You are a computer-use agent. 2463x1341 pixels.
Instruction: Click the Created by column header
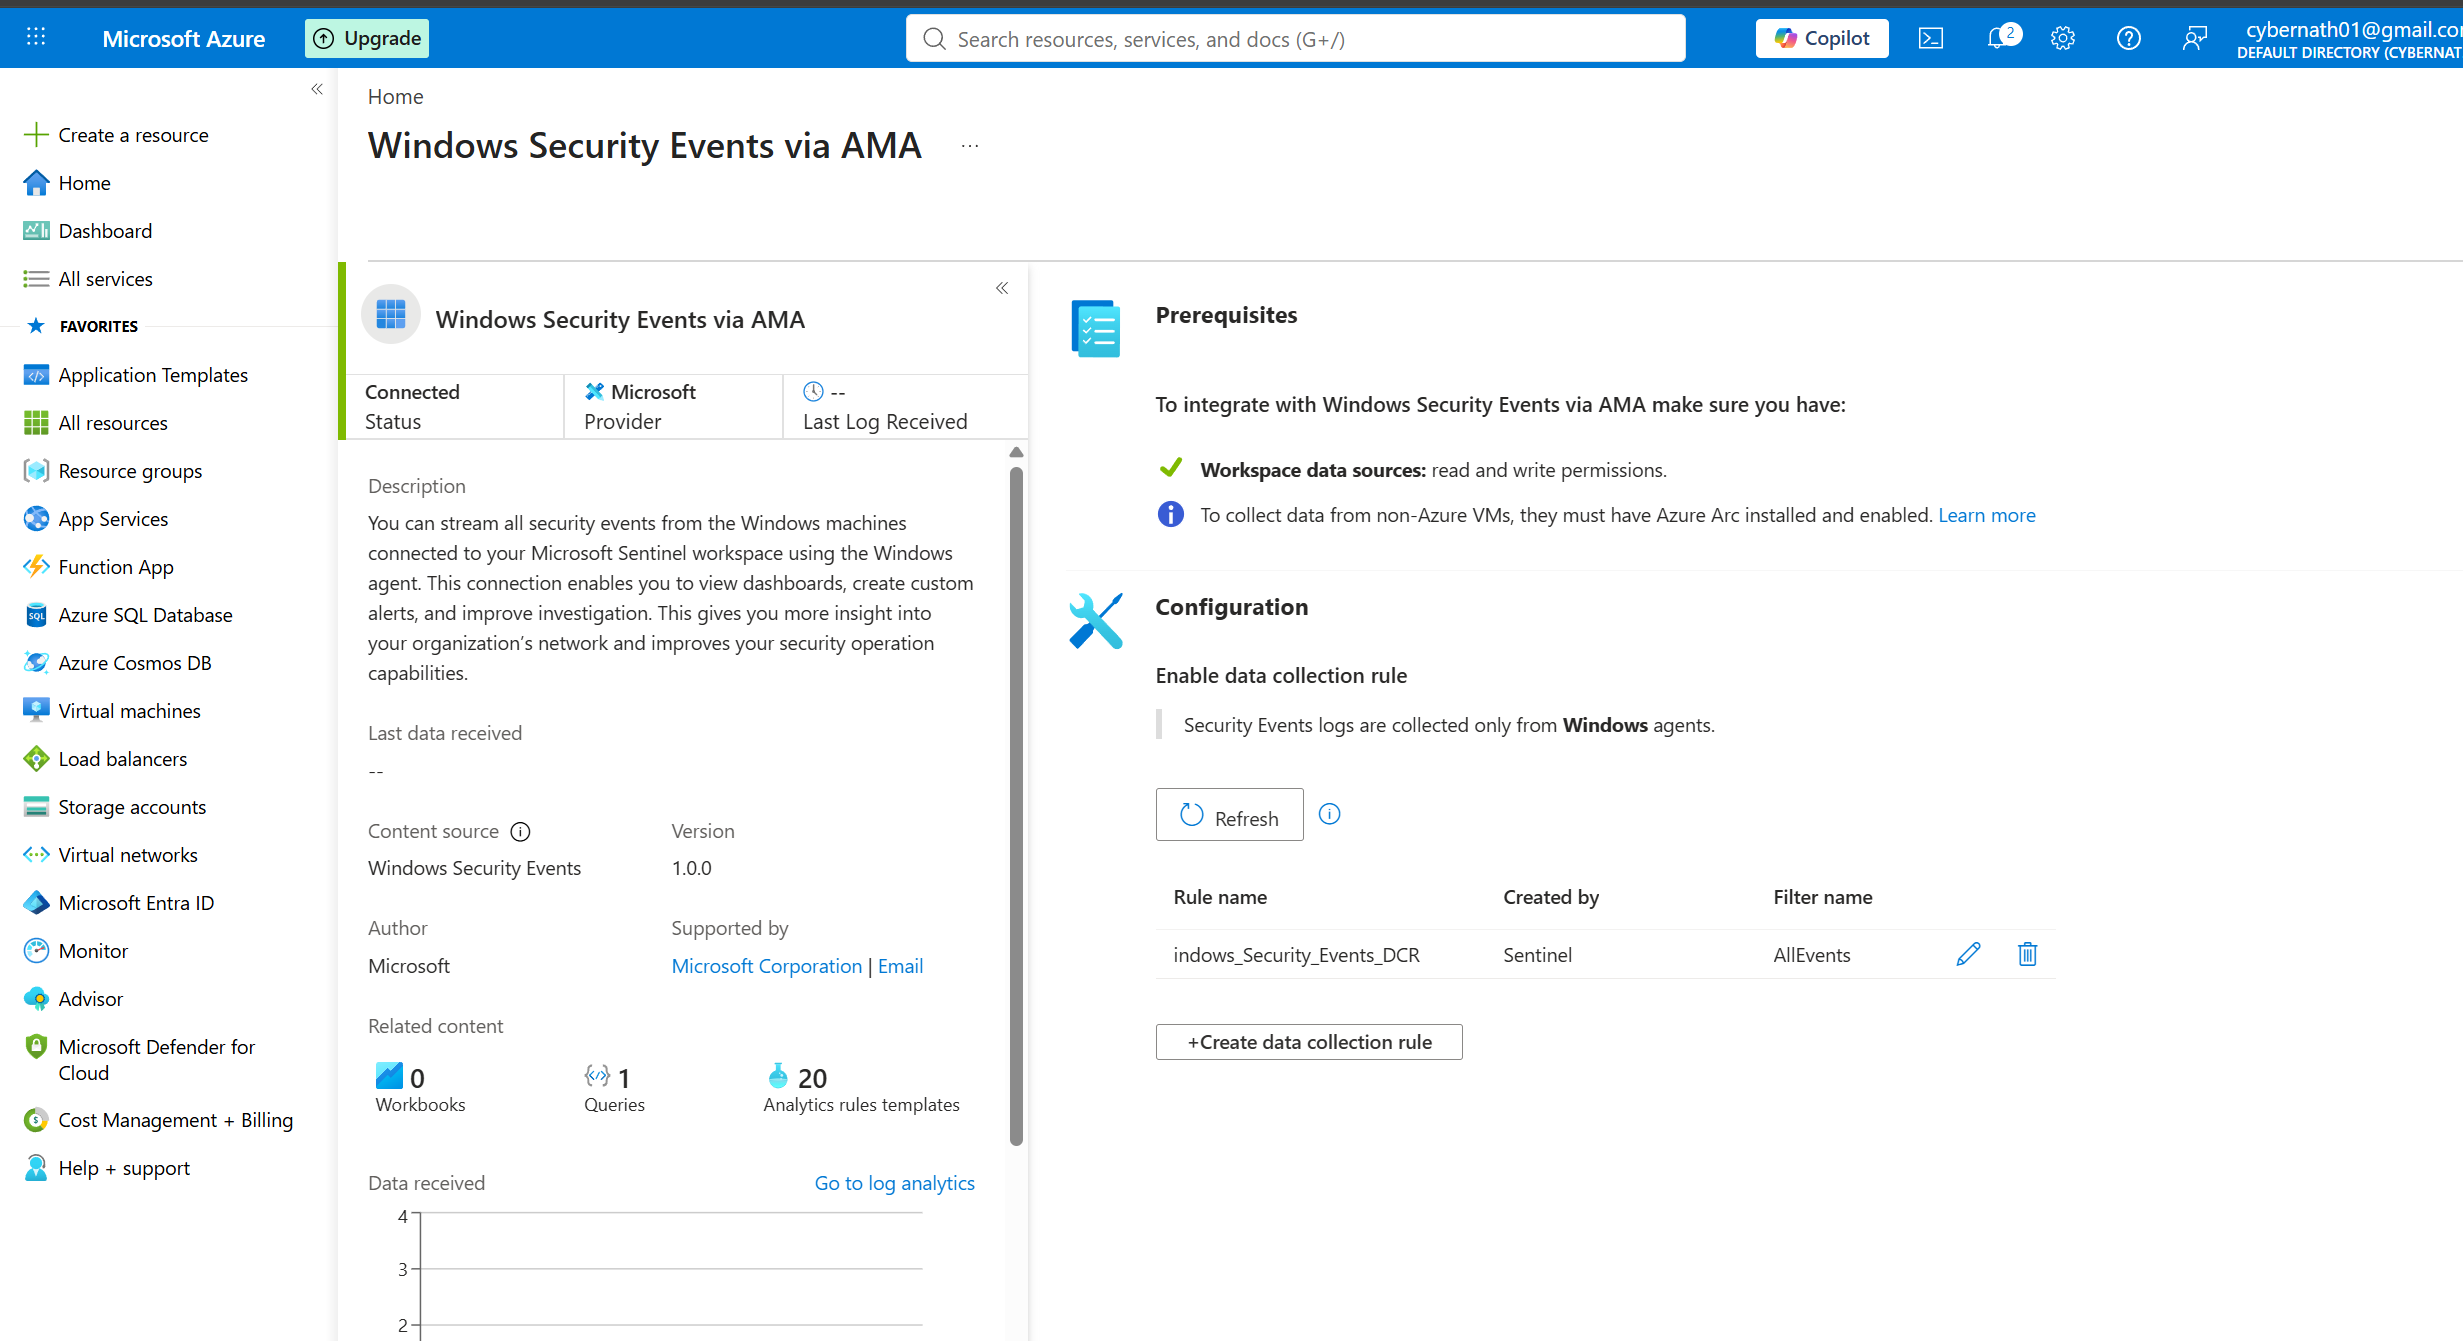click(1551, 896)
